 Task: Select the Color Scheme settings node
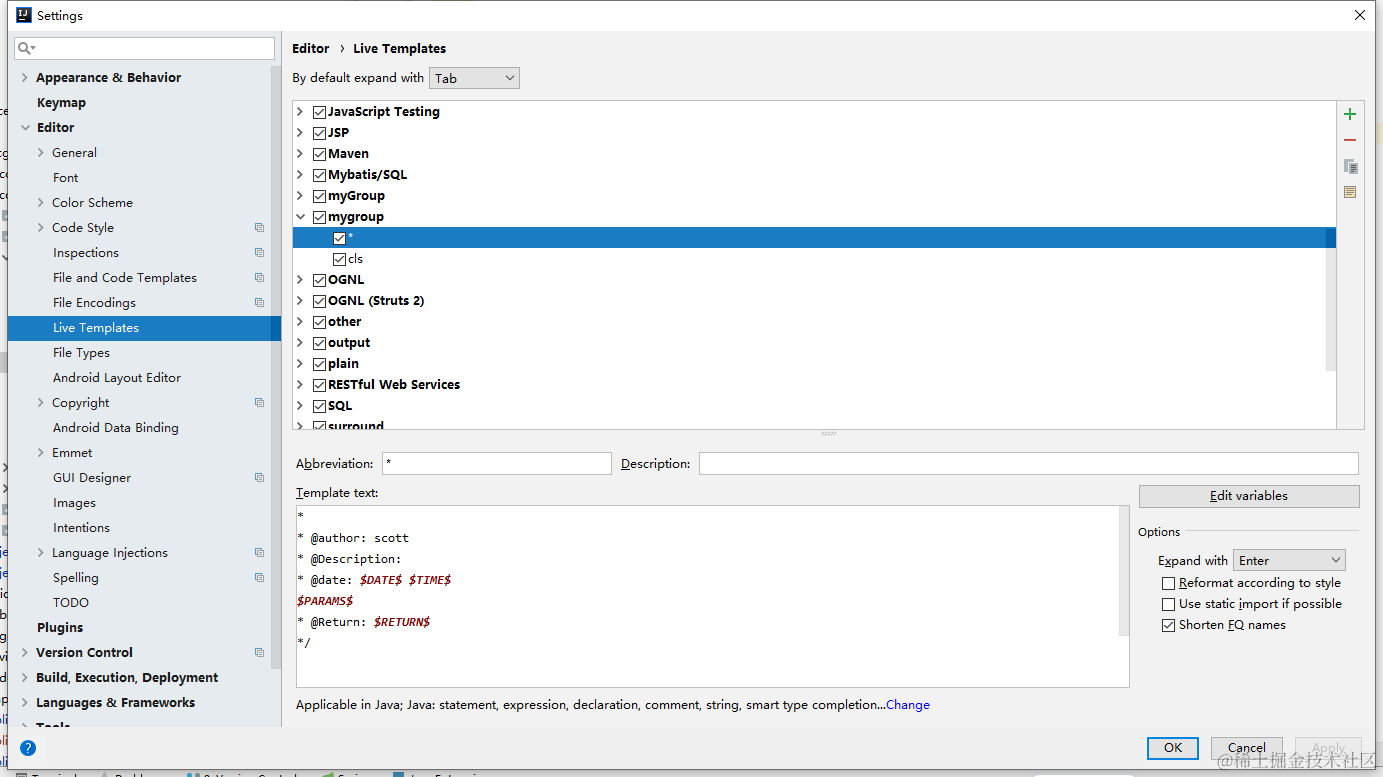[x=92, y=203]
